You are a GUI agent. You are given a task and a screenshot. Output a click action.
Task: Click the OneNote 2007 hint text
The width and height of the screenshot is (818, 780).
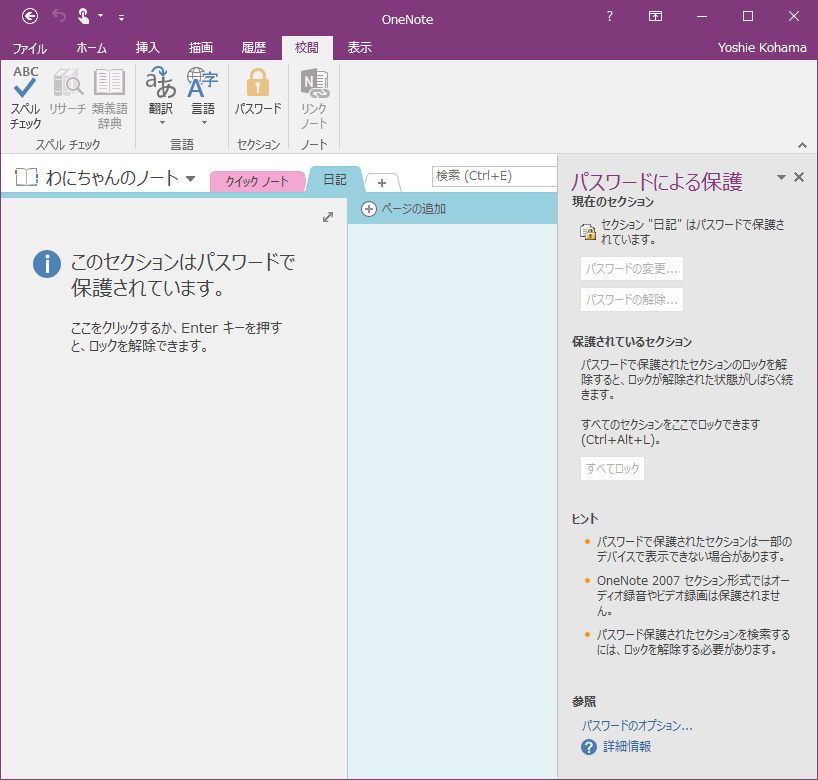[x=693, y=595]
